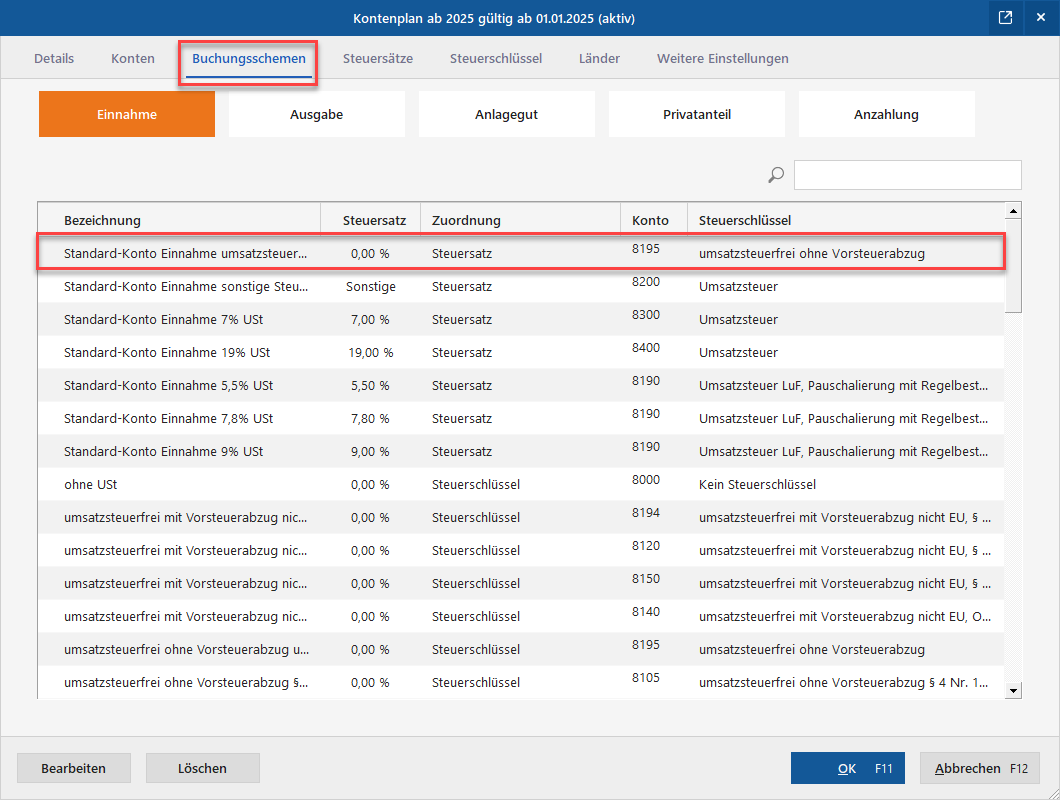The image size is (1060, 800).
Task: Click Konto value 8140
Action: pos(646,611)
